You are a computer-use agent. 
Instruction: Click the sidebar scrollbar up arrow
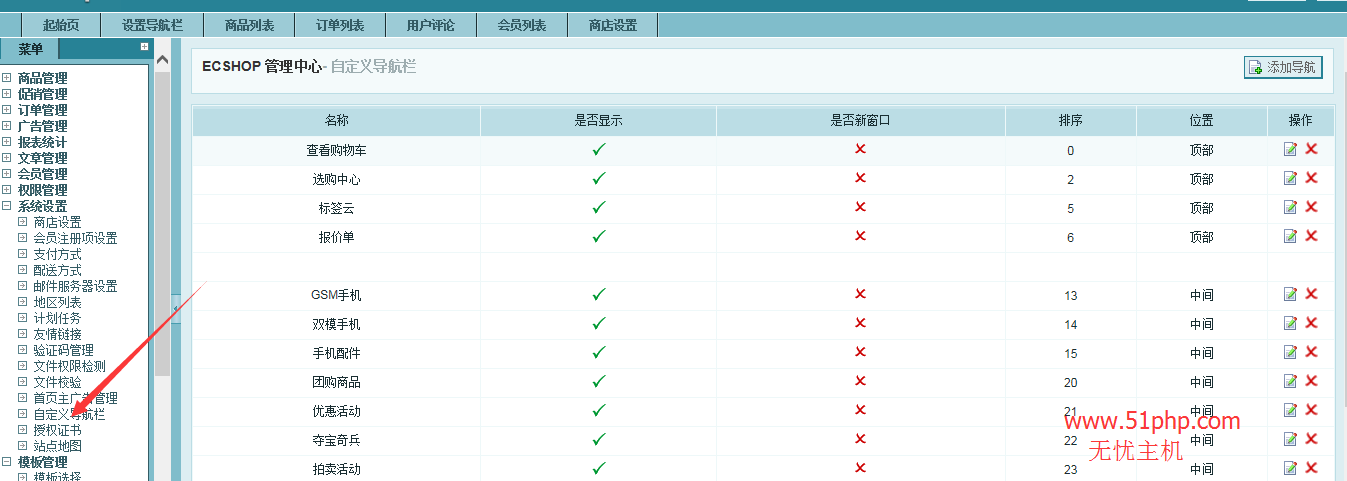[162, 60]
